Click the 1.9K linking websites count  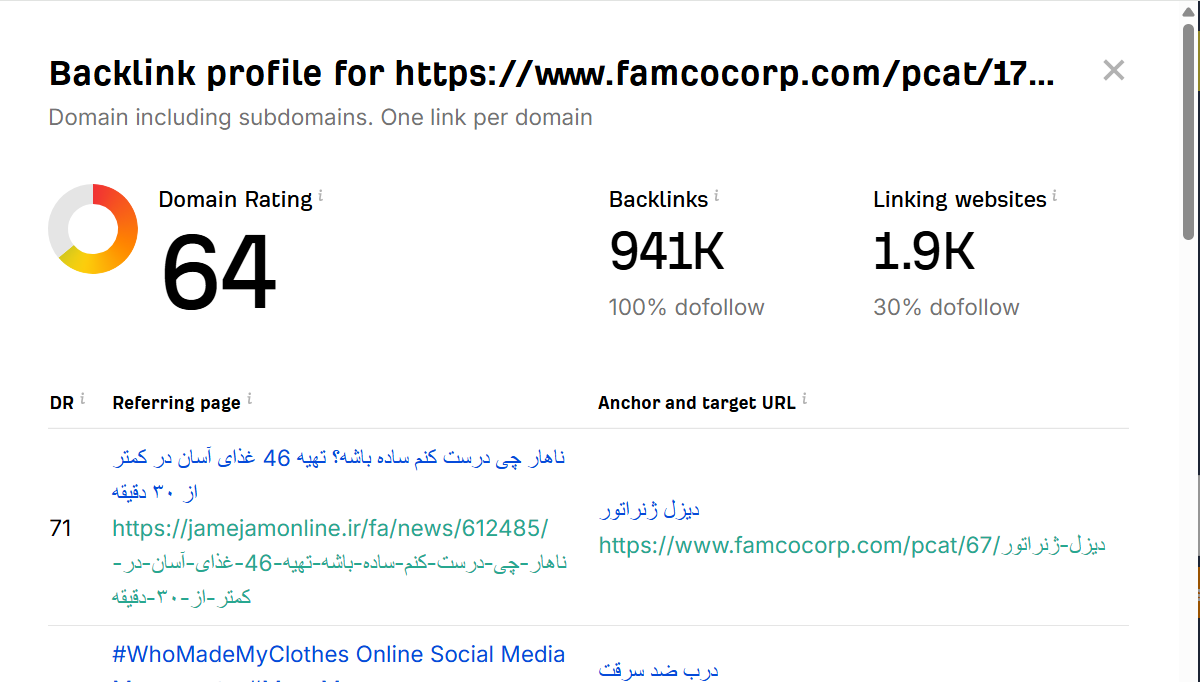923,251
